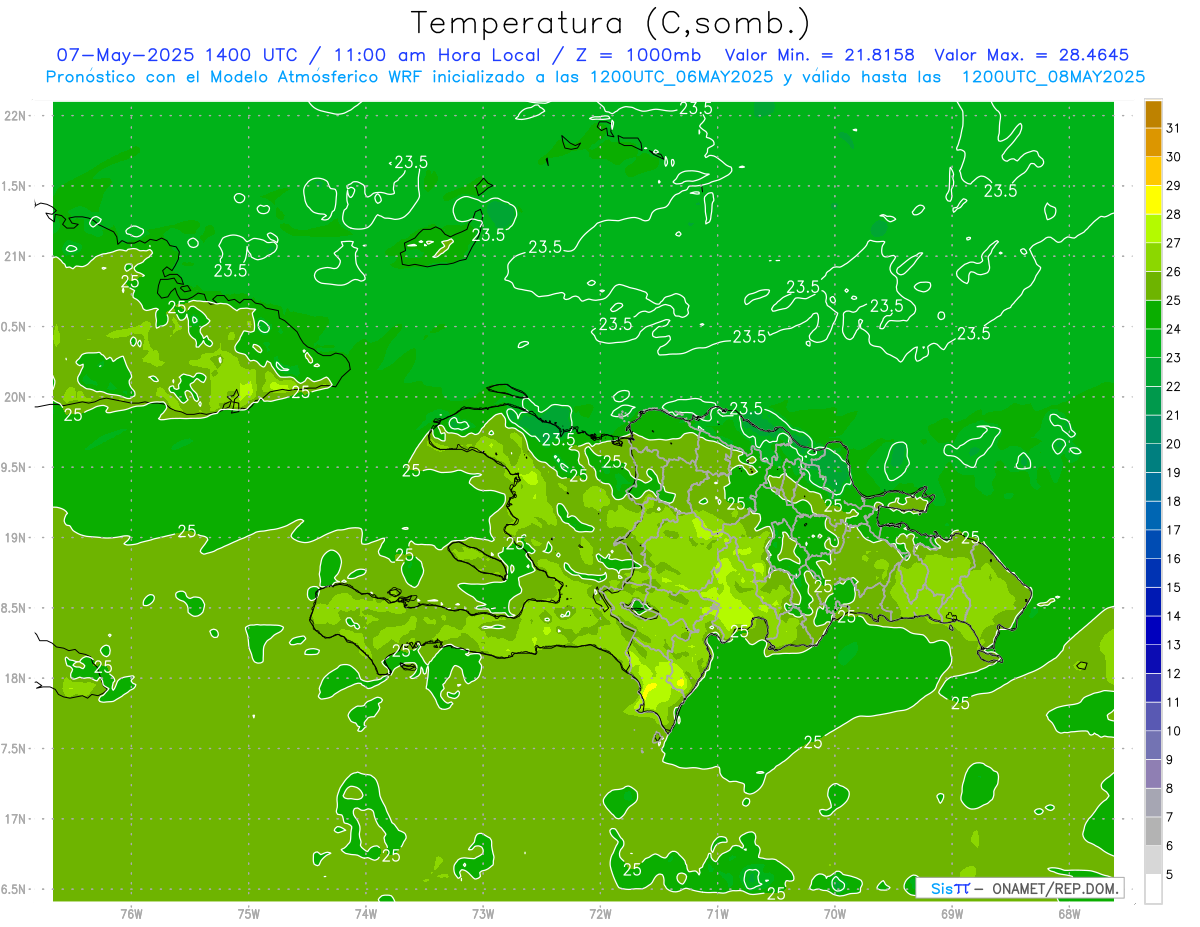This screenshot has width=1200, height=927.
Task: Click the latitude label '21N'
Action: coord(14,256)
